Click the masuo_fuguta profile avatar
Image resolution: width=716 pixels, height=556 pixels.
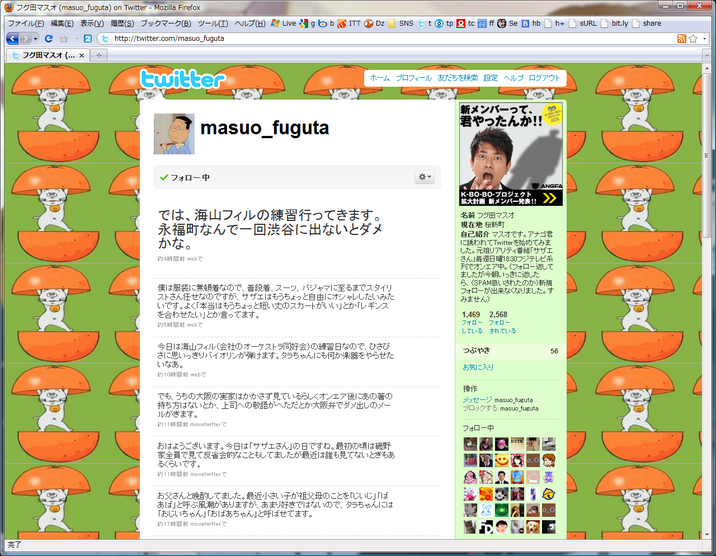pos(174,134)
